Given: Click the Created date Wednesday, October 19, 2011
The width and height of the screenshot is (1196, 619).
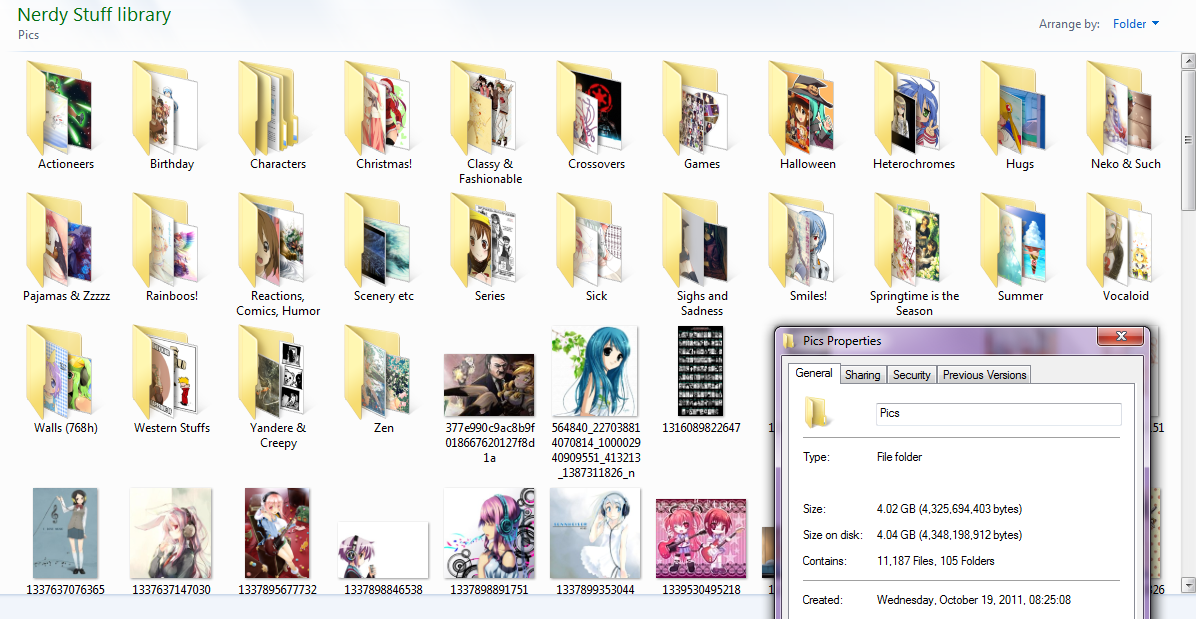Looking at the screenshot, I should 973,600.
